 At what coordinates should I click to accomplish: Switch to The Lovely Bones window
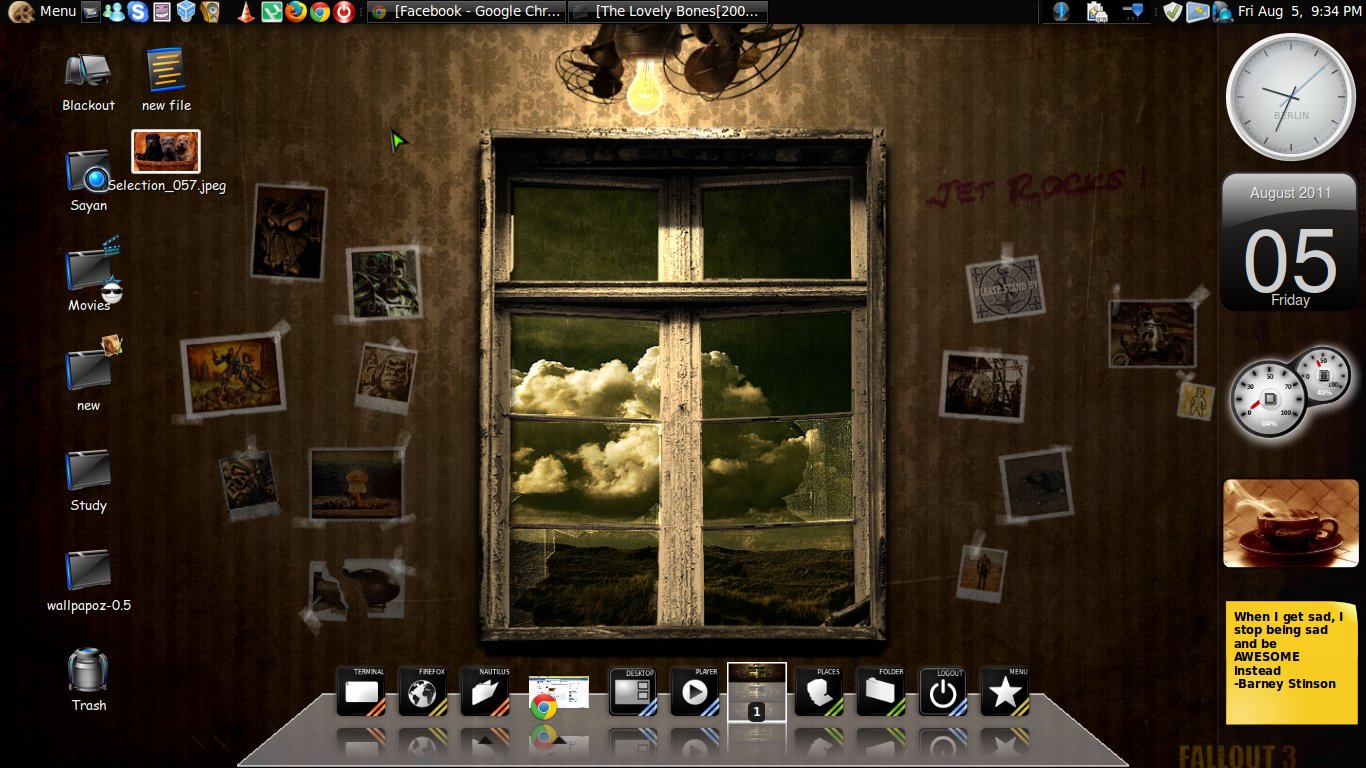[x=668, y=12]
